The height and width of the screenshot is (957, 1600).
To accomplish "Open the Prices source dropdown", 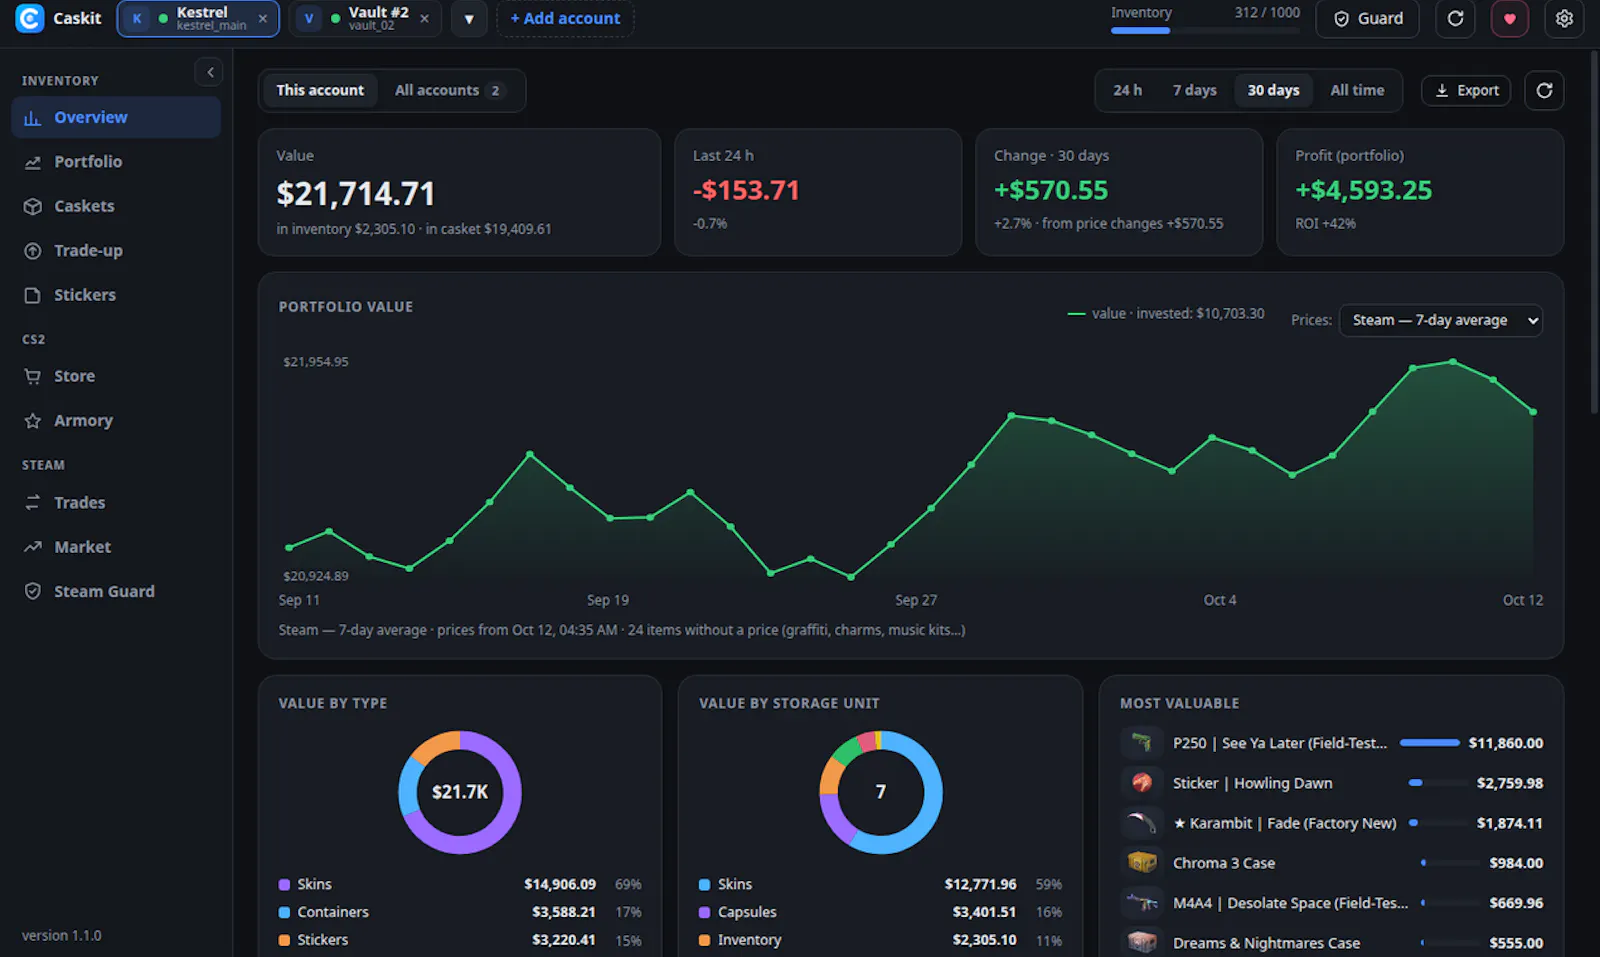I will point(1440,320).
